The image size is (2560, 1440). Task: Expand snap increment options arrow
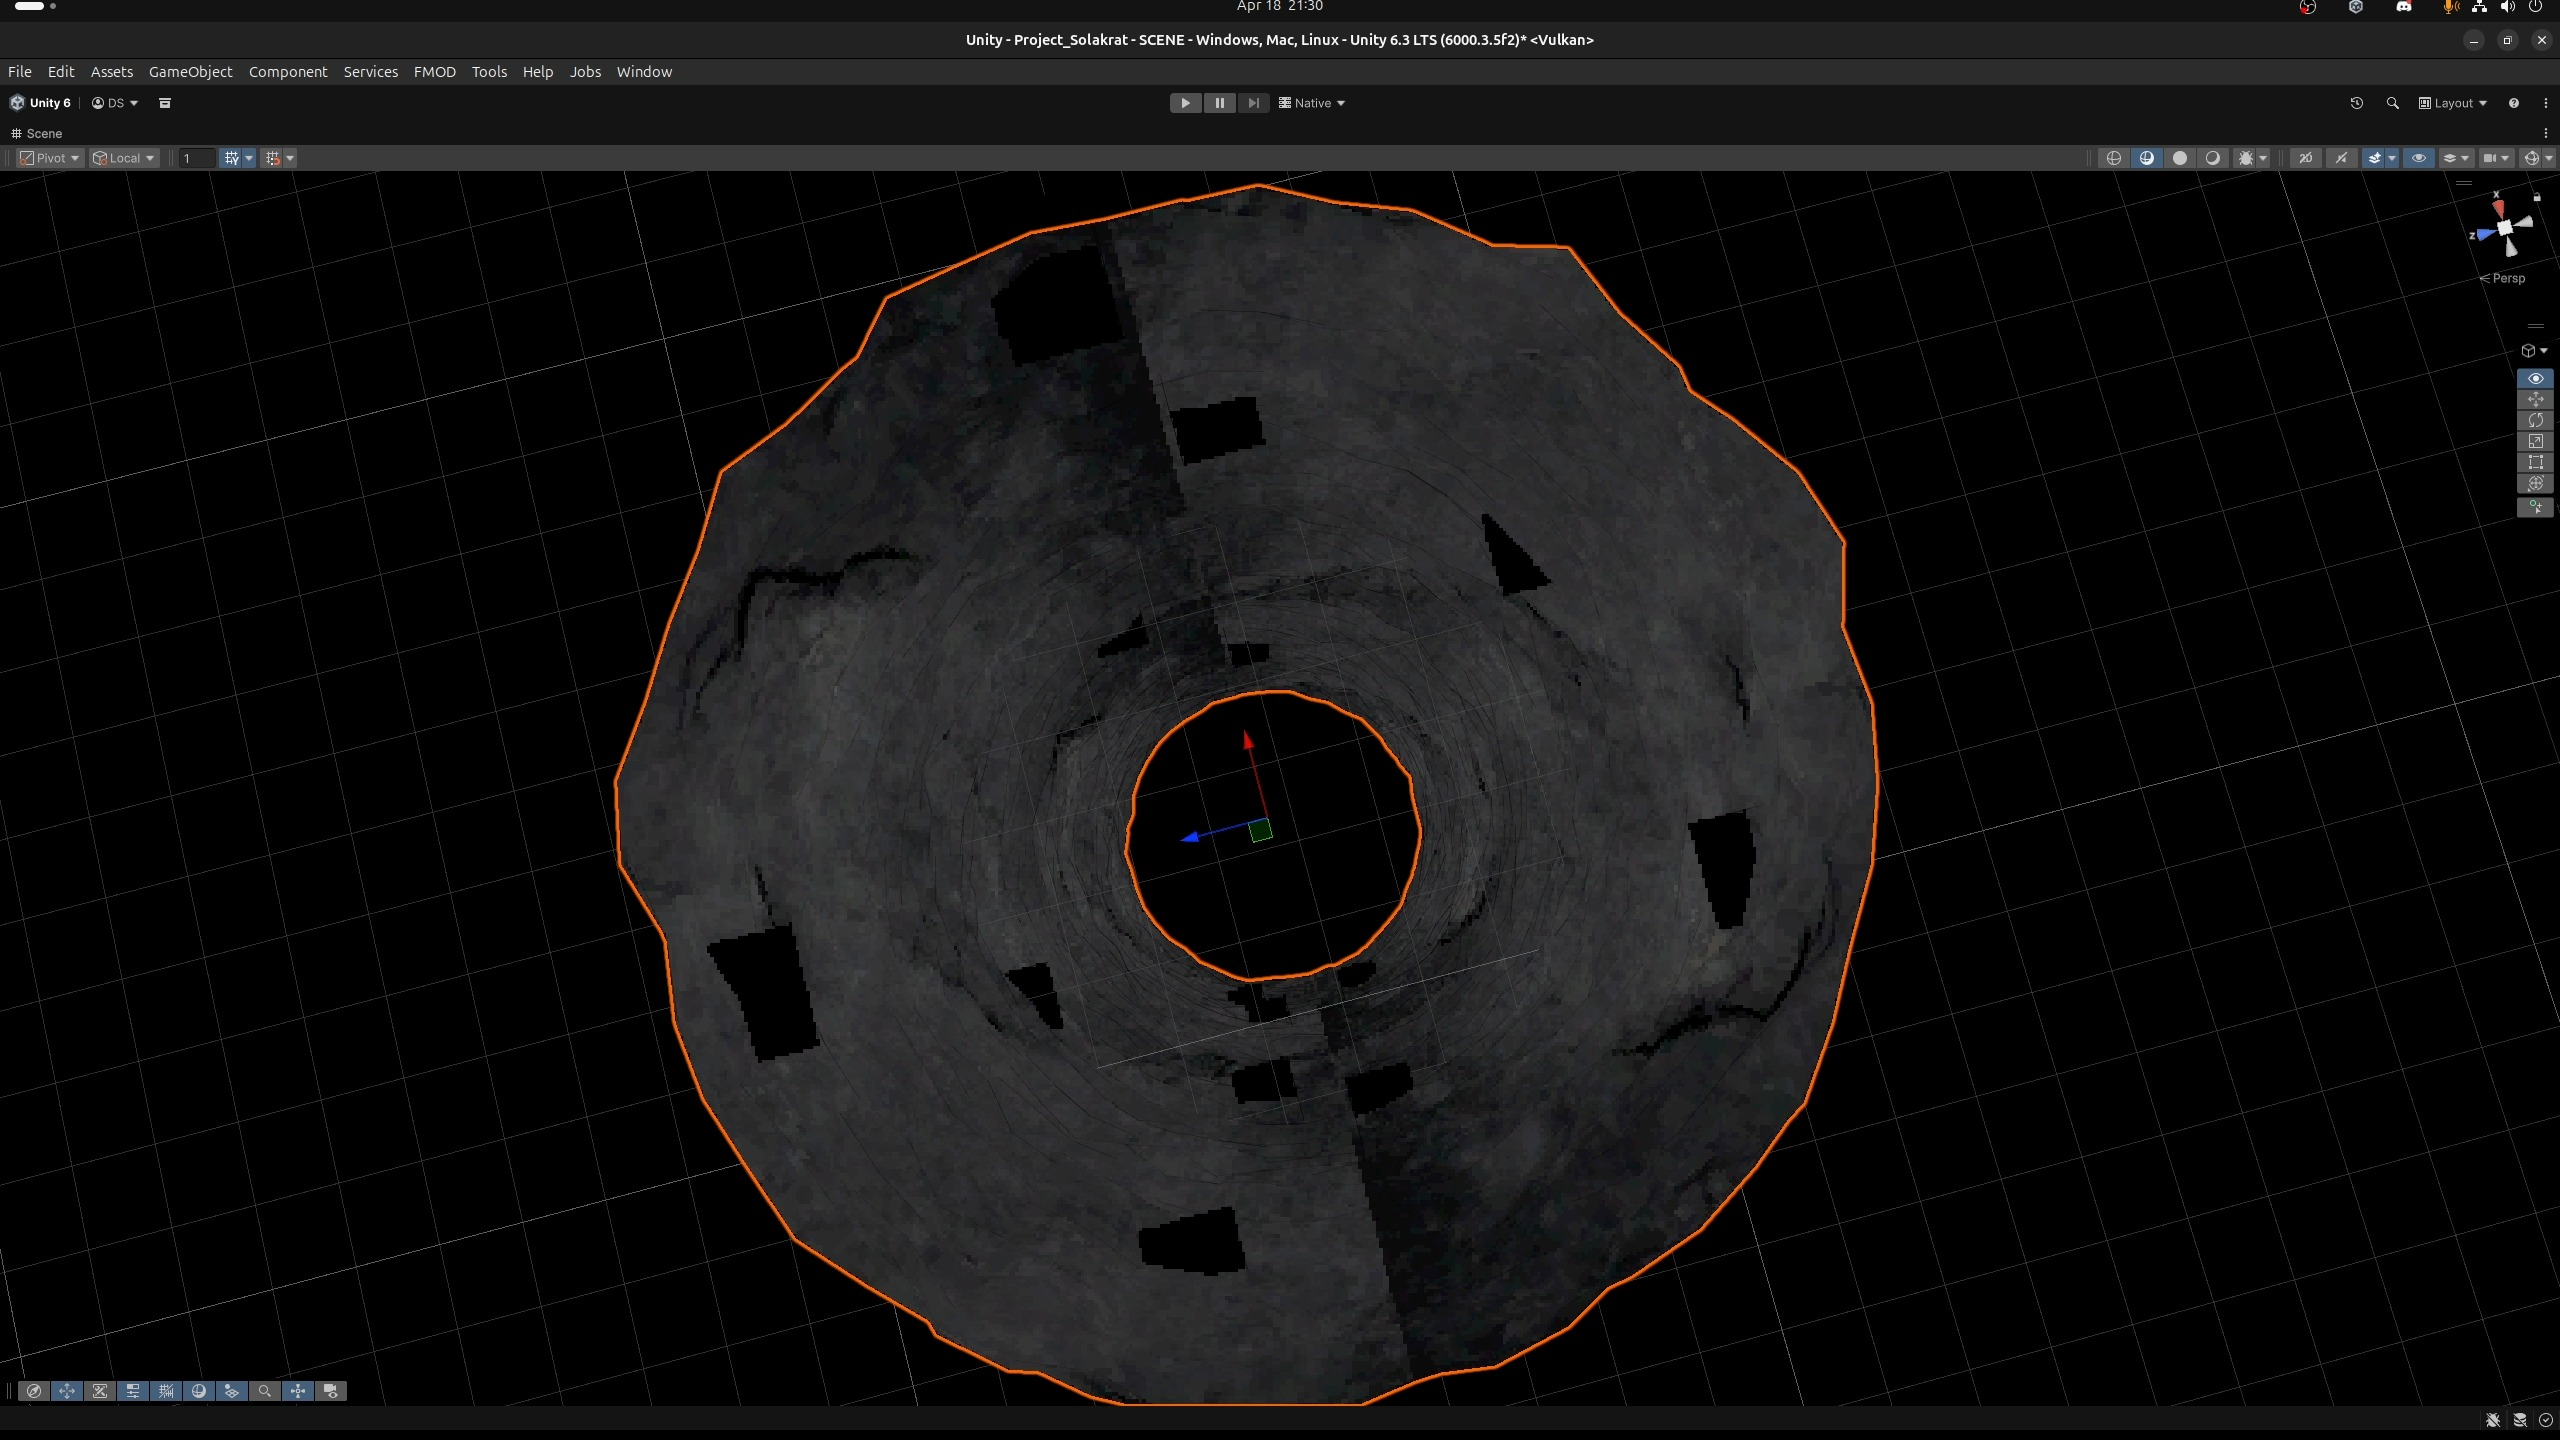290,158
